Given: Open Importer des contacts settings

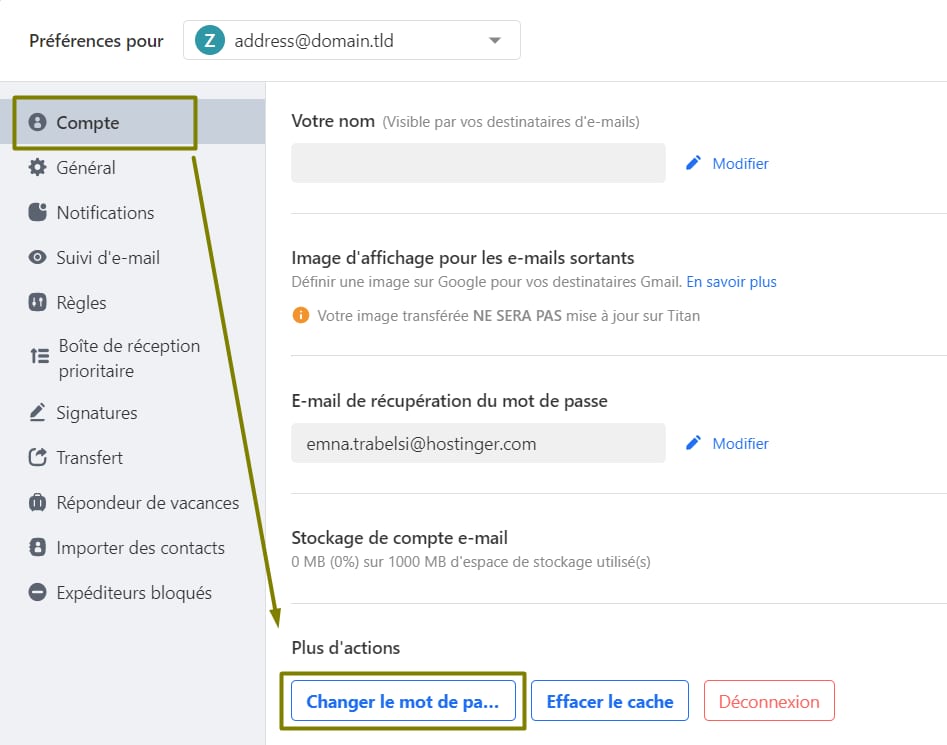Looking at the screenshot, I should (140, 548).
